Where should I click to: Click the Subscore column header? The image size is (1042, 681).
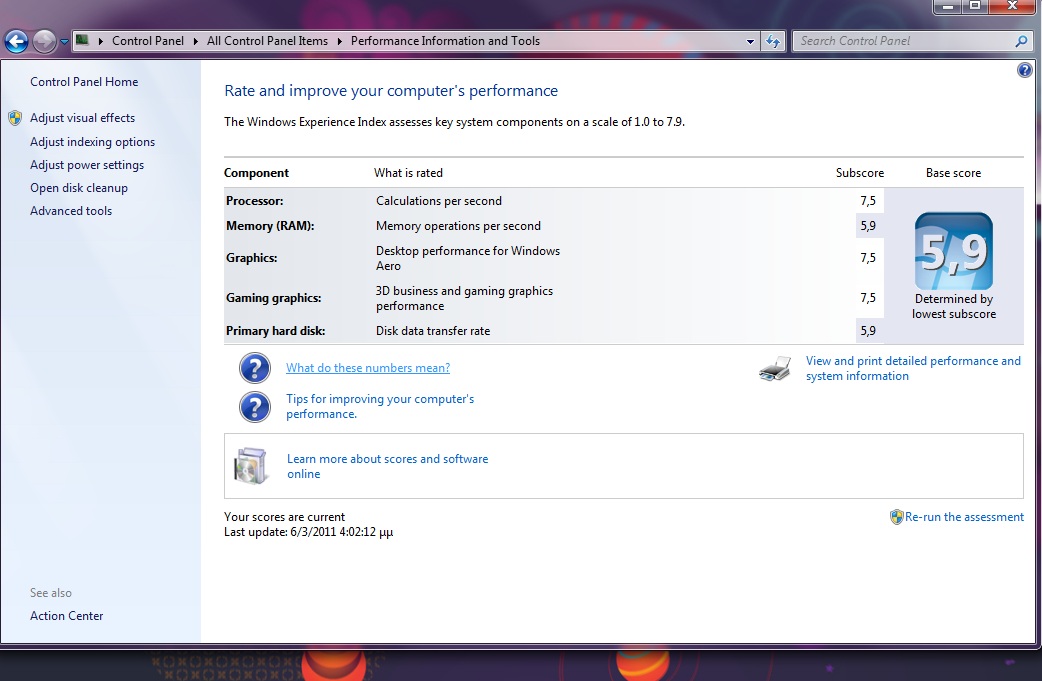point(860,173)
